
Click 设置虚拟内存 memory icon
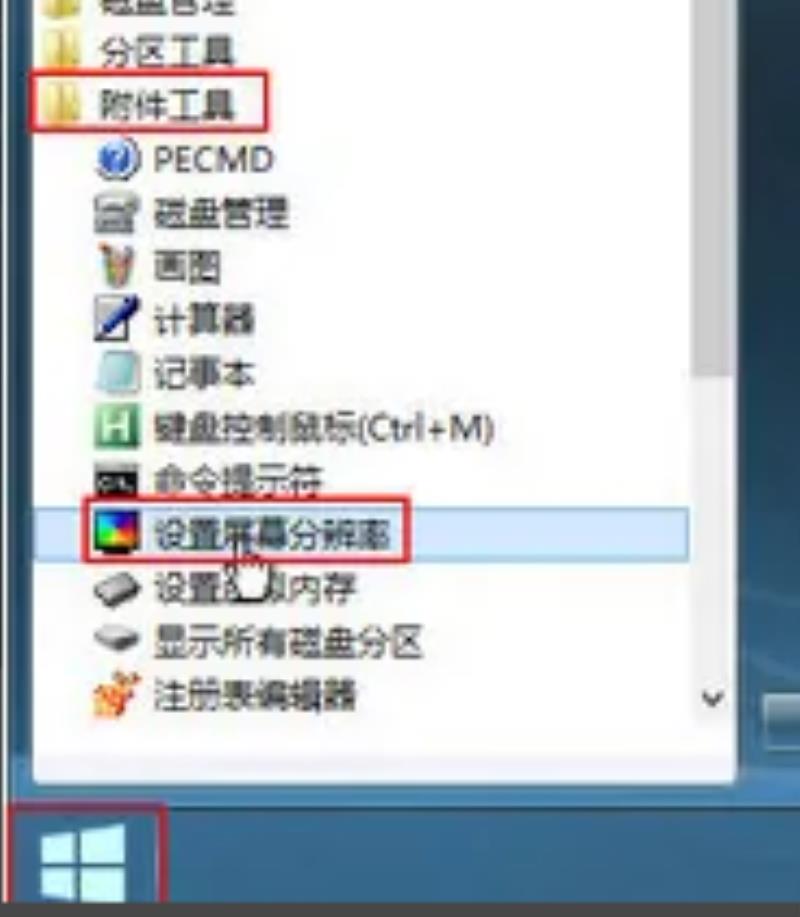[x=118, y=588]
